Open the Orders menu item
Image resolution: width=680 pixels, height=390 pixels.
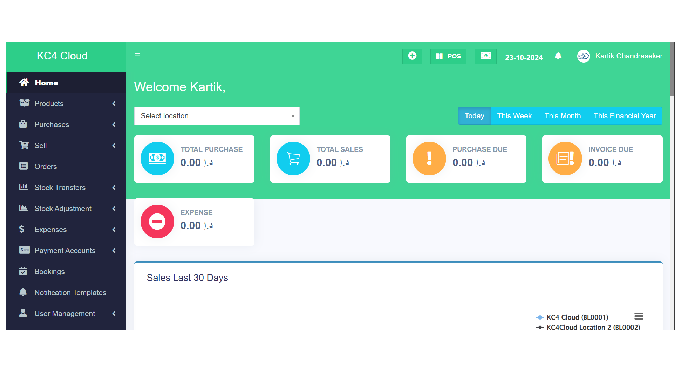[x=66, y=166]
